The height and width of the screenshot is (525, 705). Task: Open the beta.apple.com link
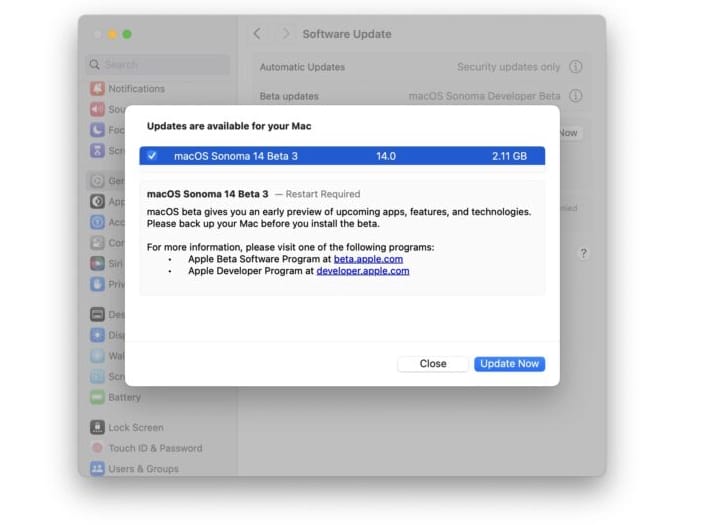click(368, 259)
